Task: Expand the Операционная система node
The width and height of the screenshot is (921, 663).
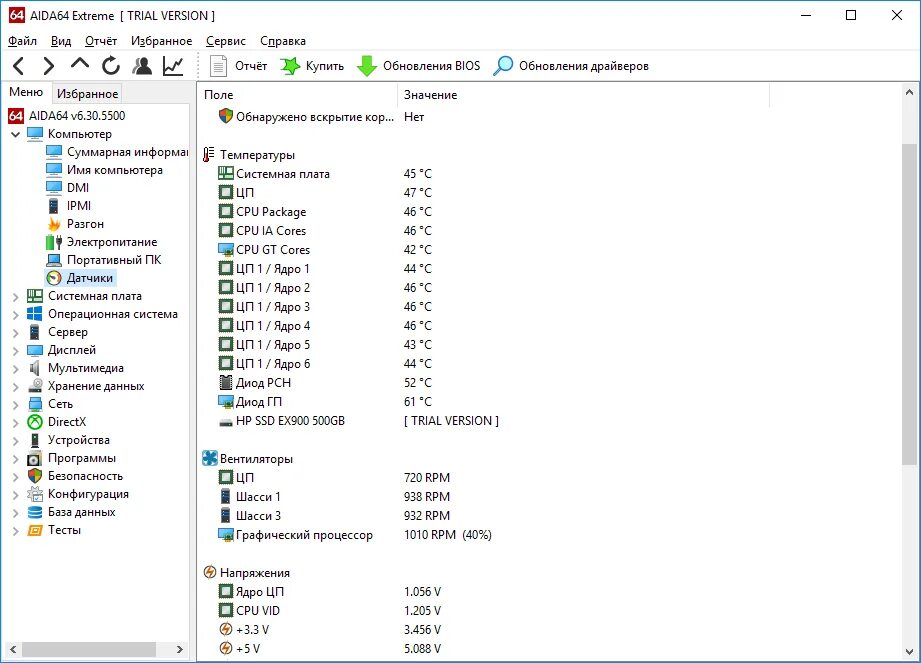Action: [15, 314]
